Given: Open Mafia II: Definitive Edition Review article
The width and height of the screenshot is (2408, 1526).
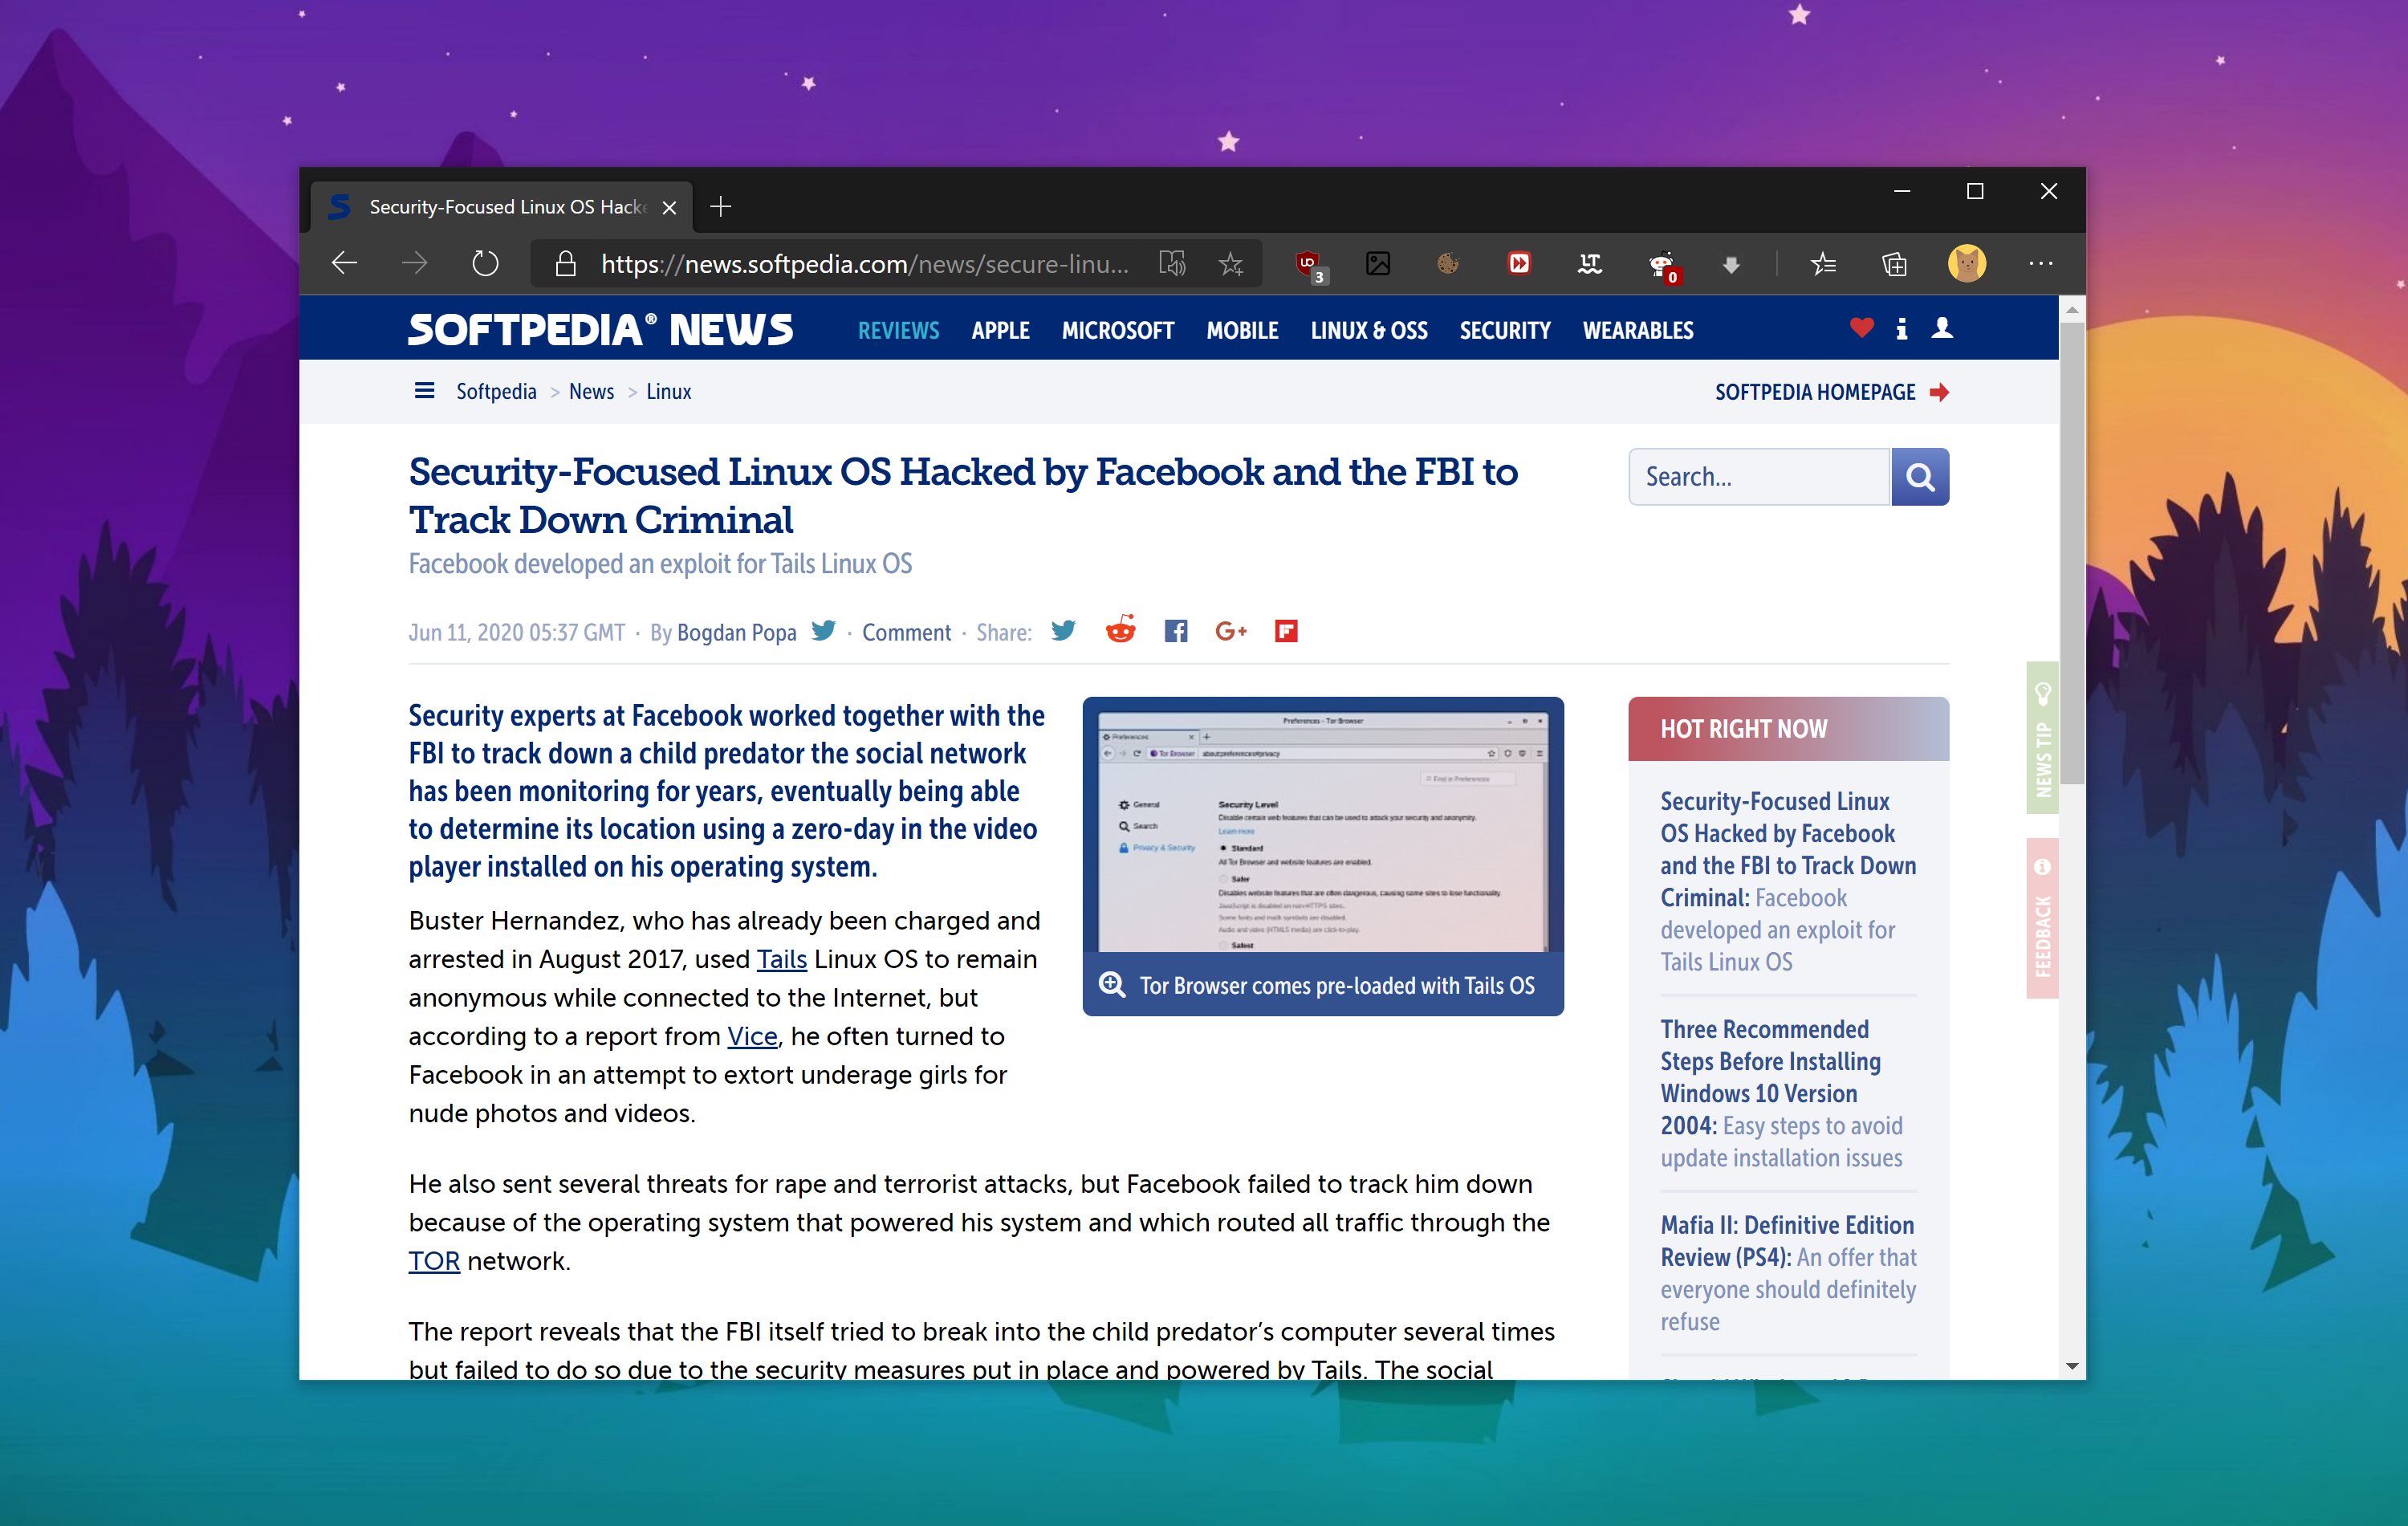Looking at the screenshot, I should point(1788,1273).
